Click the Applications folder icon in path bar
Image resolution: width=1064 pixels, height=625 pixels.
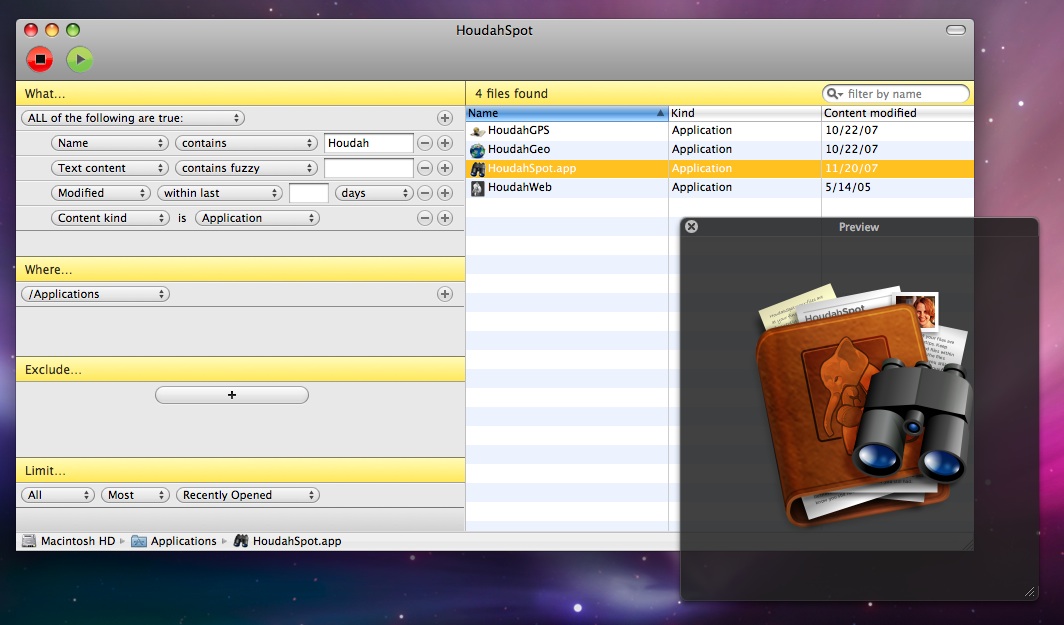138,541
